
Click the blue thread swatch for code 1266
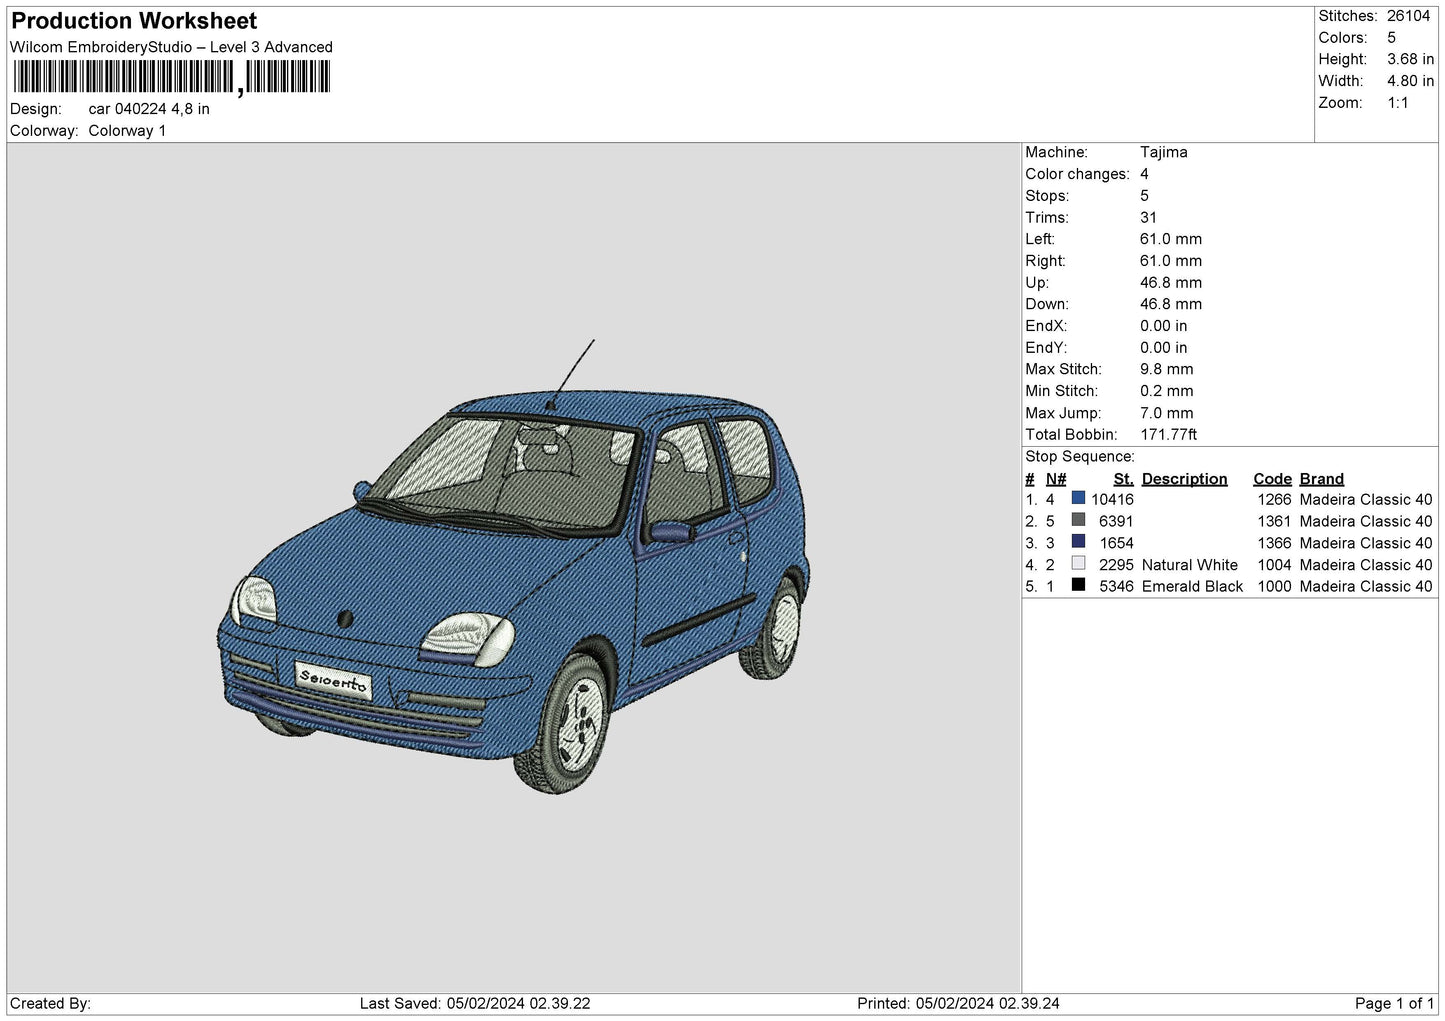point(1078,498)
